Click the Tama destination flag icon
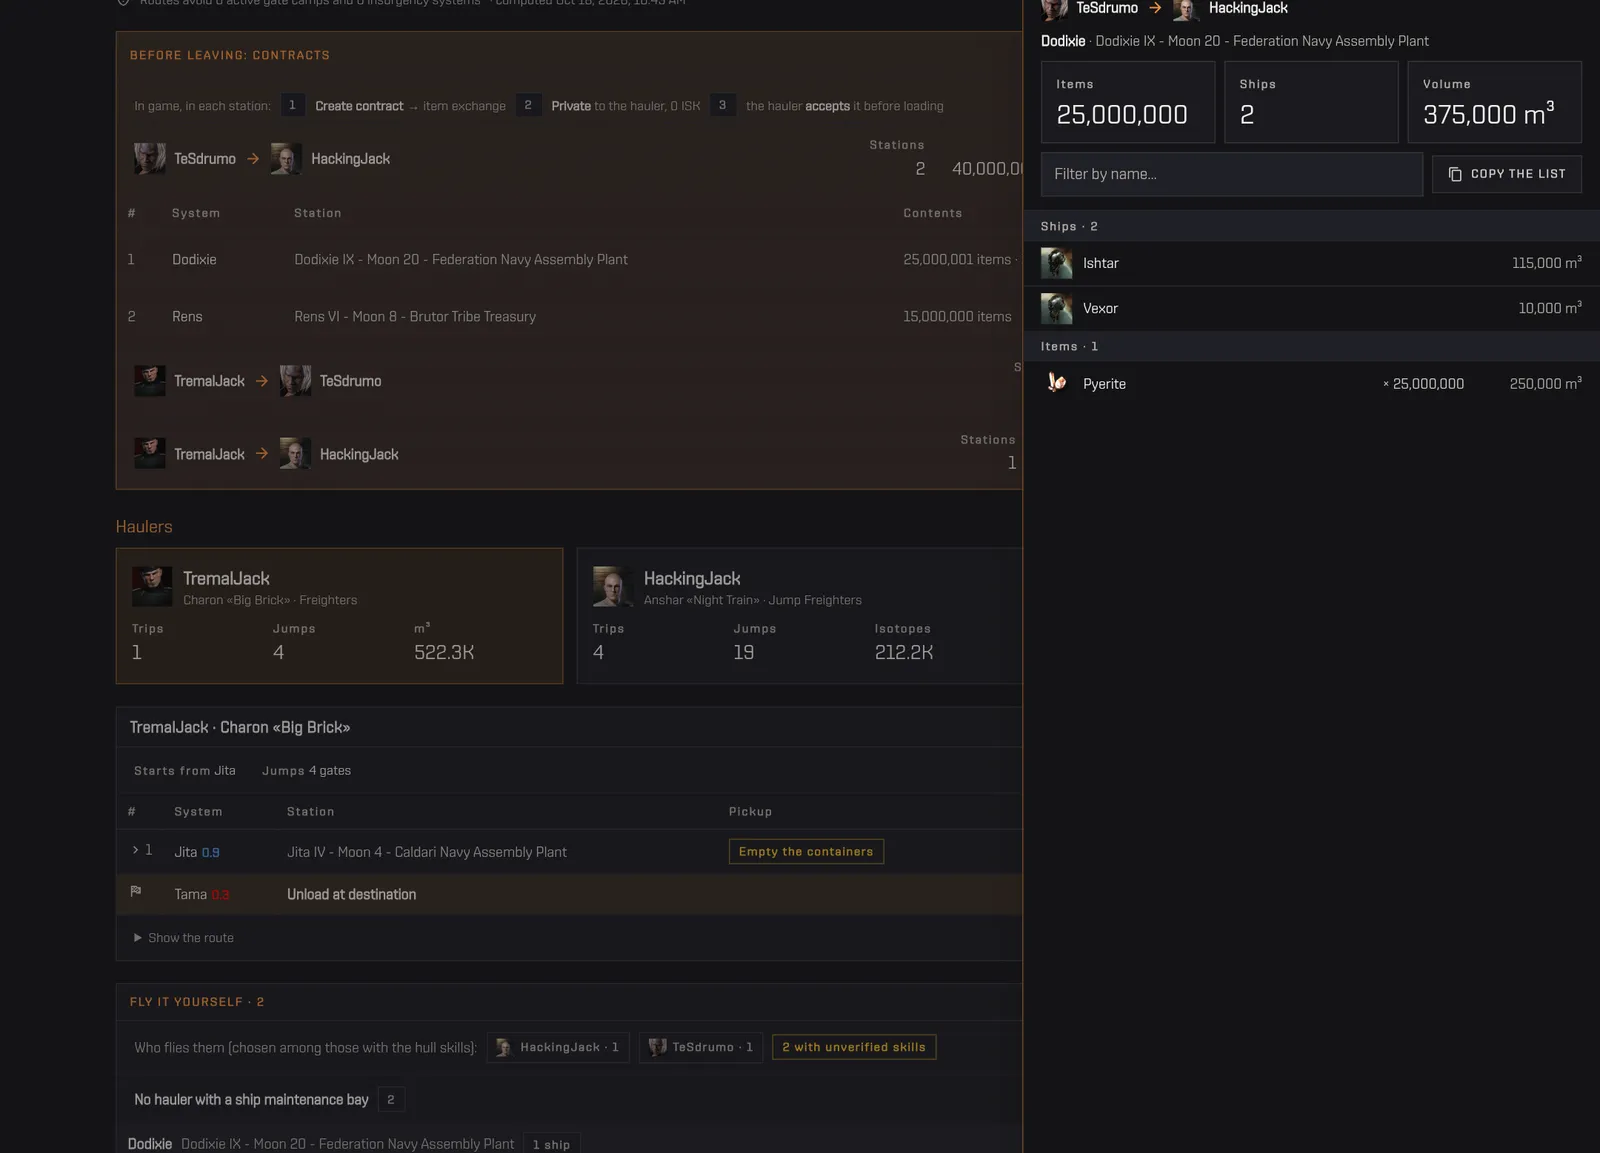The image size is (1600, 1153). (136, 891)
